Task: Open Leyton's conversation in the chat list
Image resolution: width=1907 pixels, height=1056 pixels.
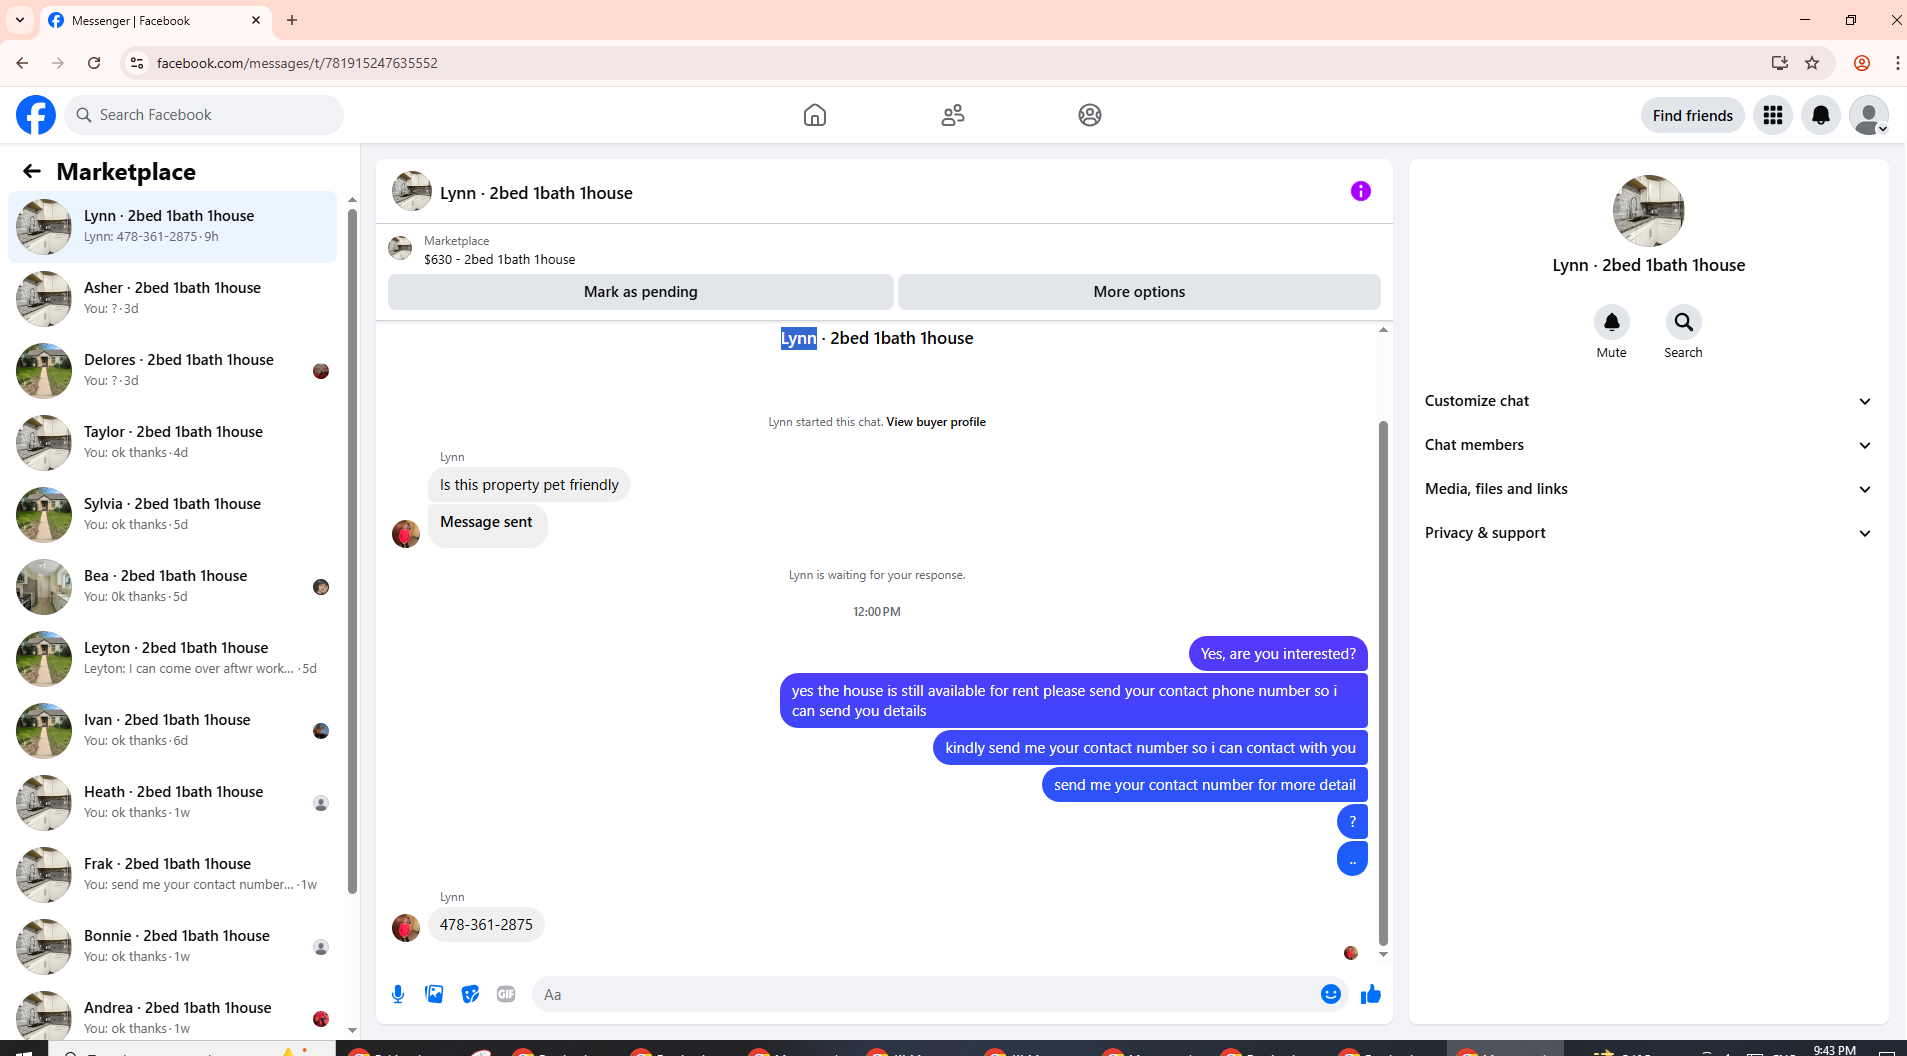Action: coord(172,659)
